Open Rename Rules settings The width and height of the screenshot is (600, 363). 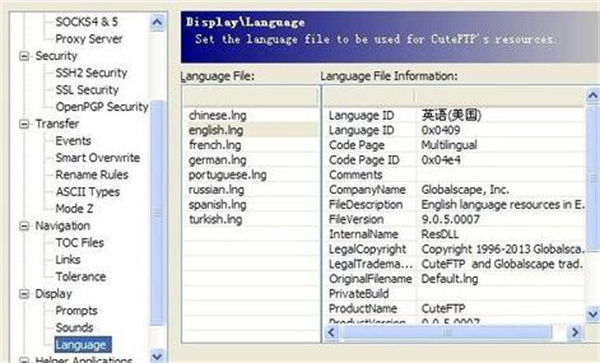(92, 175)
